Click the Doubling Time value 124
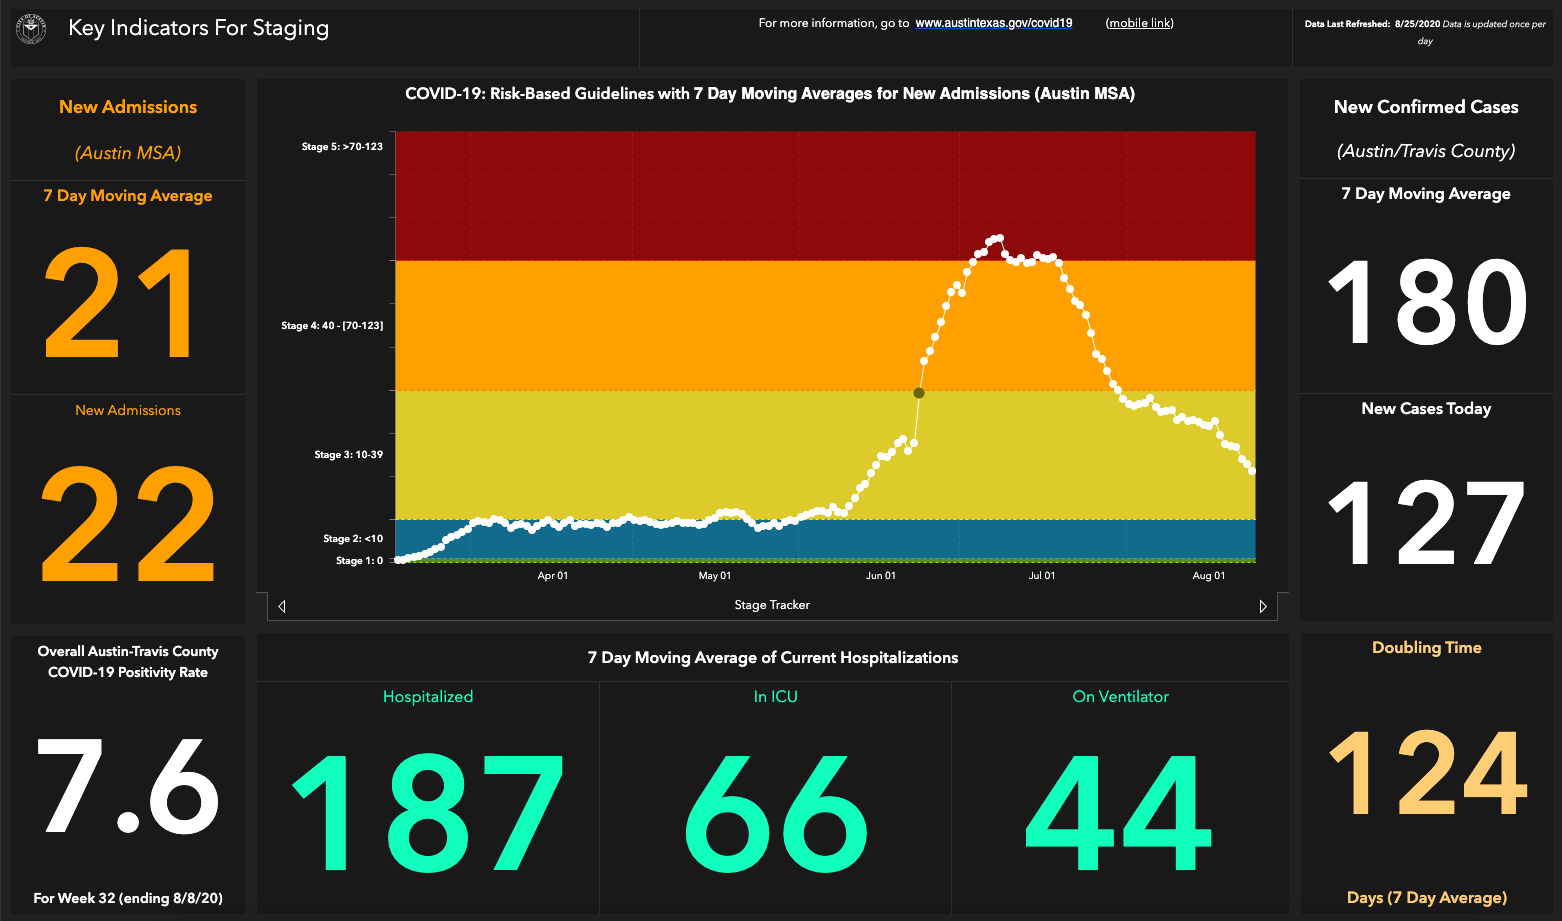Image resolution: width=1562 pixels, height=921 pixels. 1426,772
